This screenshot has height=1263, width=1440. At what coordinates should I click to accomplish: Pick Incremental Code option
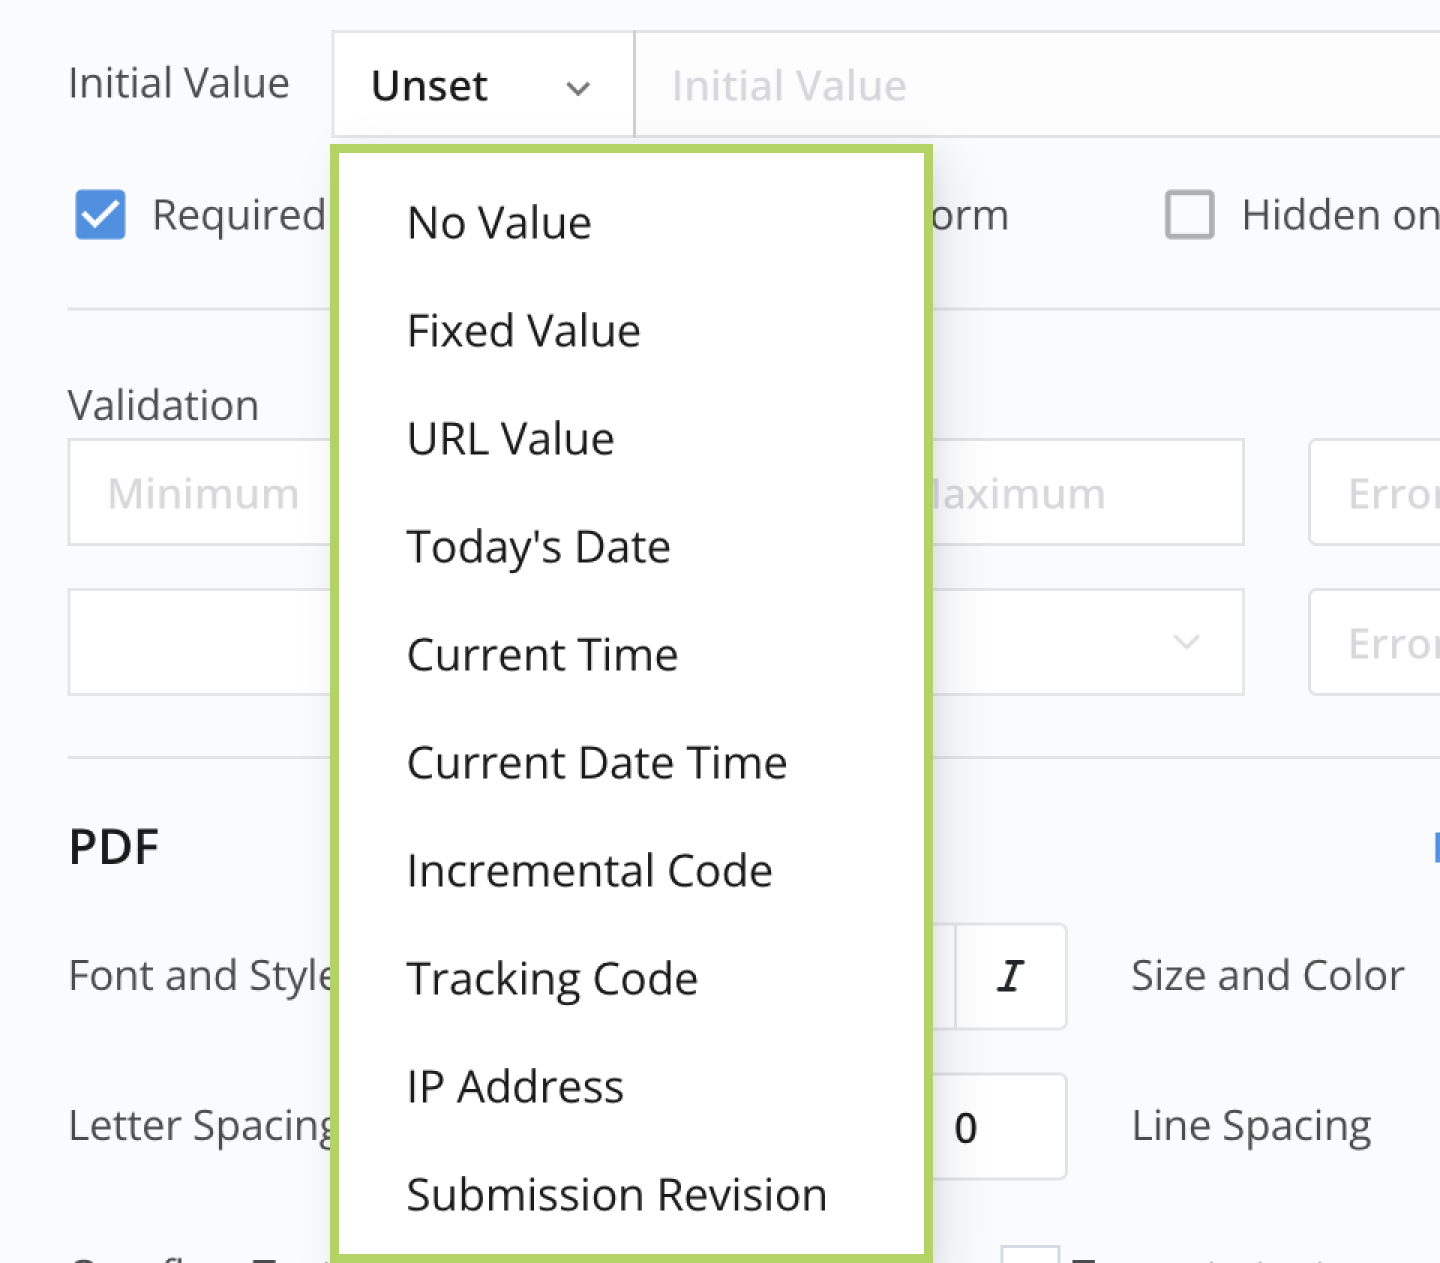[589, 871]
